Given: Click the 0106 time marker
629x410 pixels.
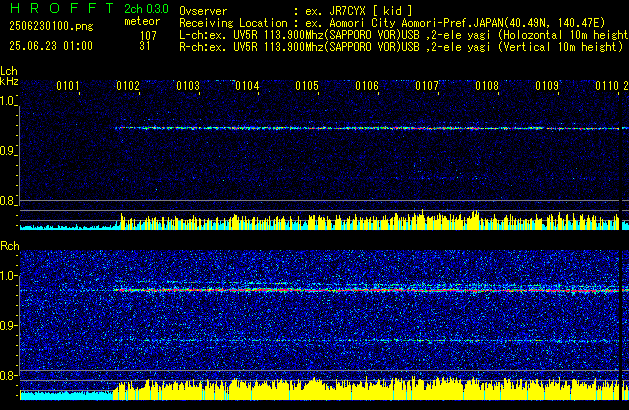Looking at the screenshot, I should [367, 86].
